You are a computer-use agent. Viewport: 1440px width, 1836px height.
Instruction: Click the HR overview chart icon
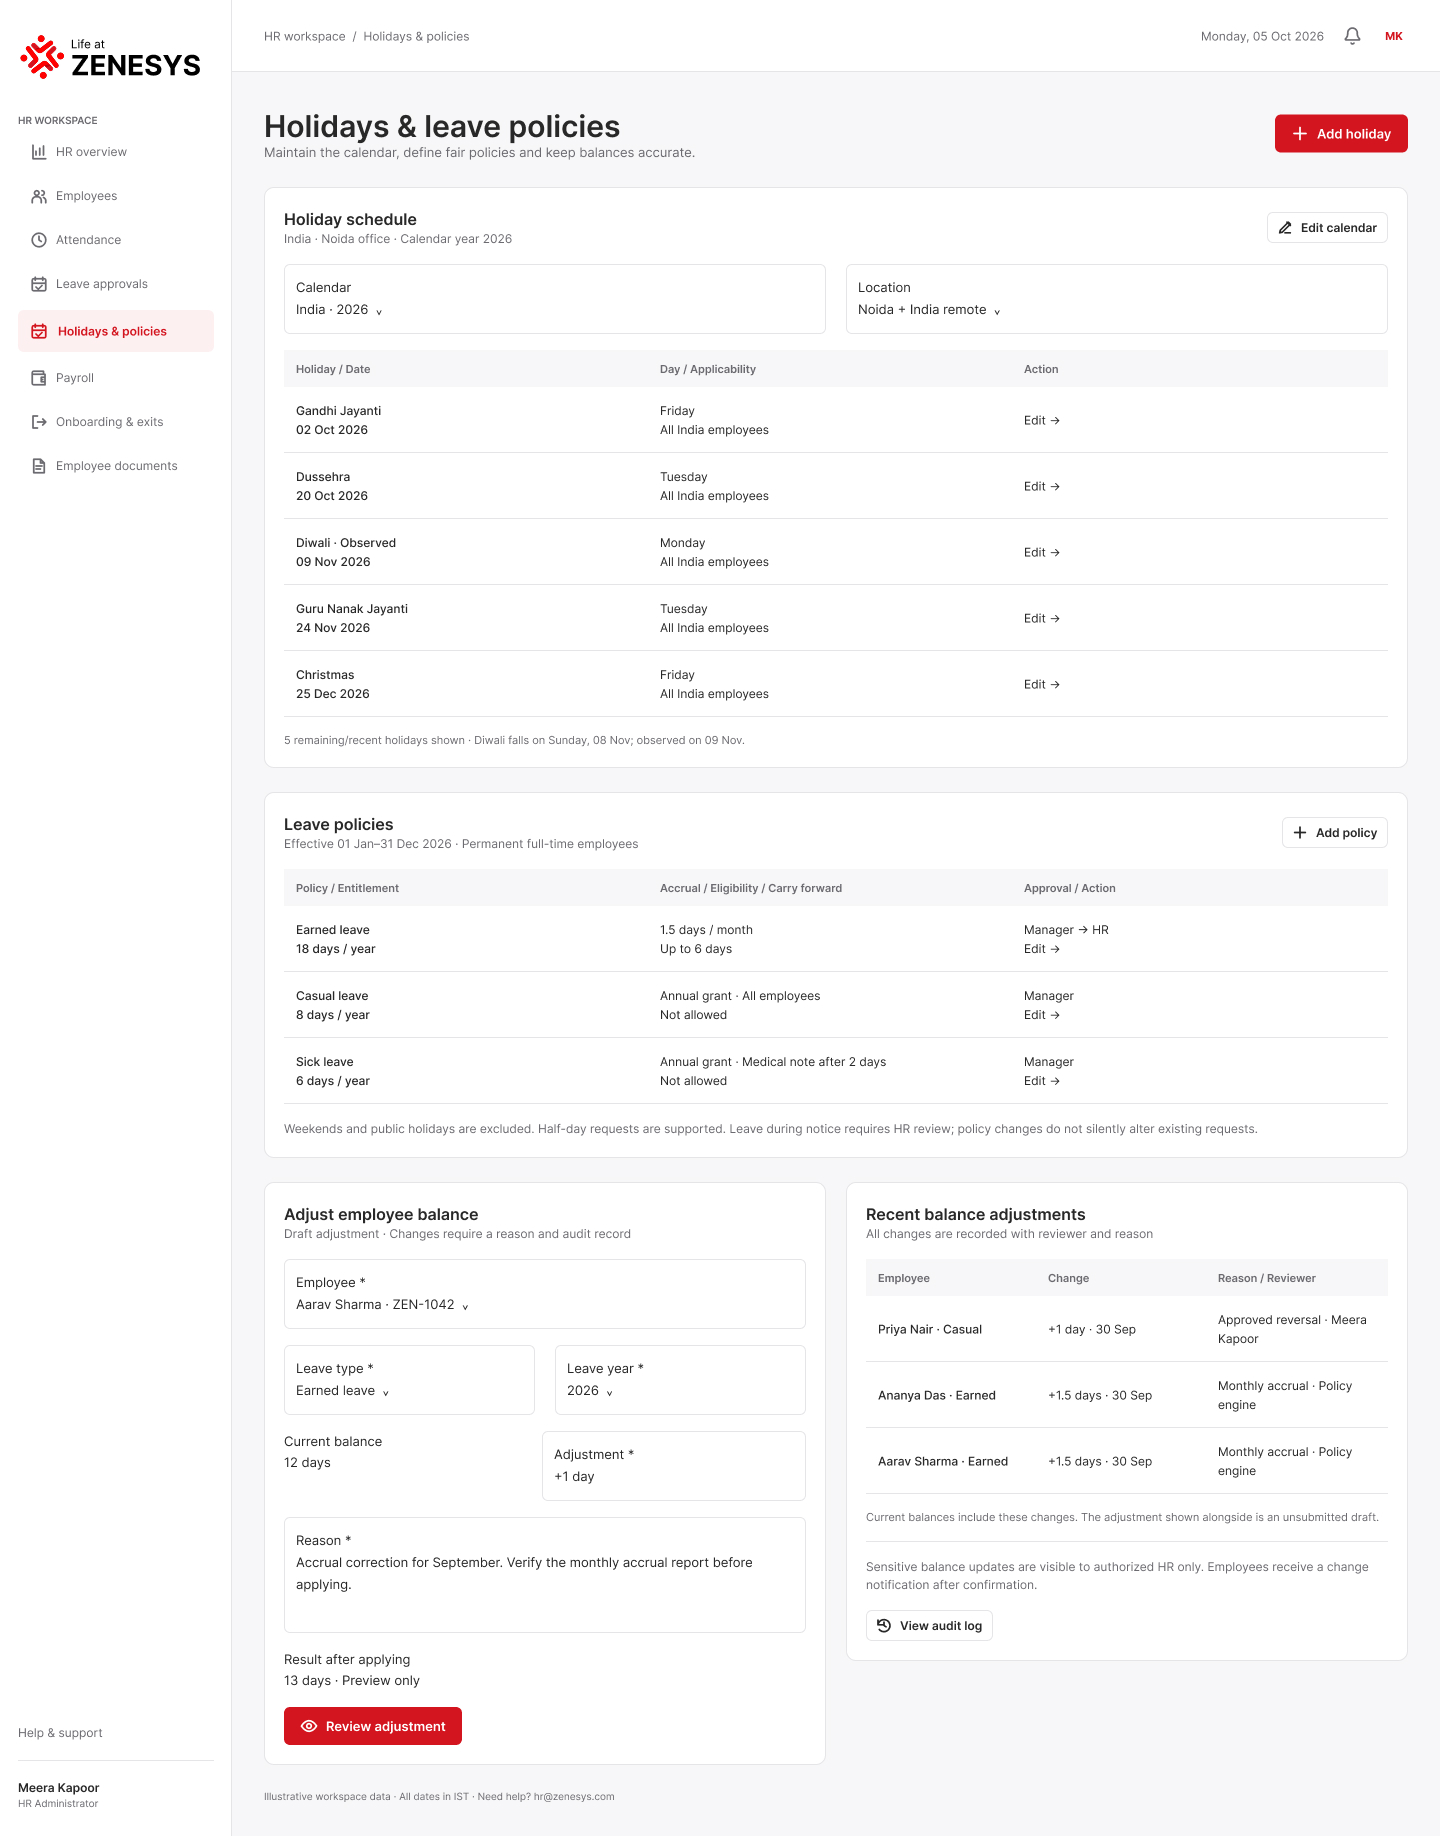point(39,152)
